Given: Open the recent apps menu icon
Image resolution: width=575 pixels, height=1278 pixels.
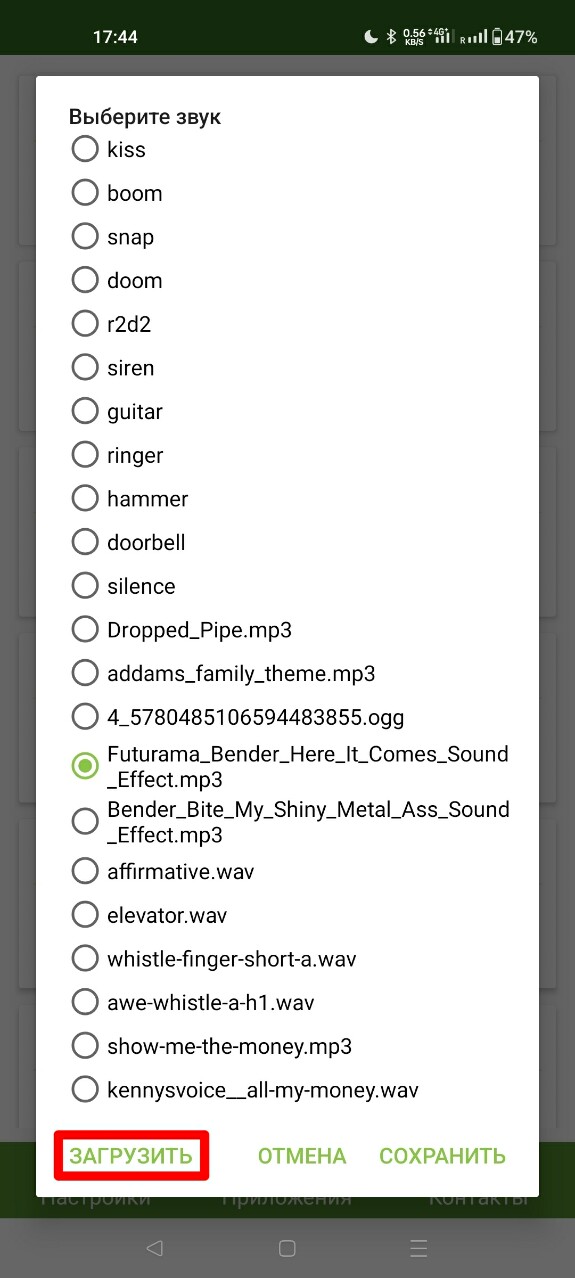Looking at the screenshot, I should [420, 1248].
